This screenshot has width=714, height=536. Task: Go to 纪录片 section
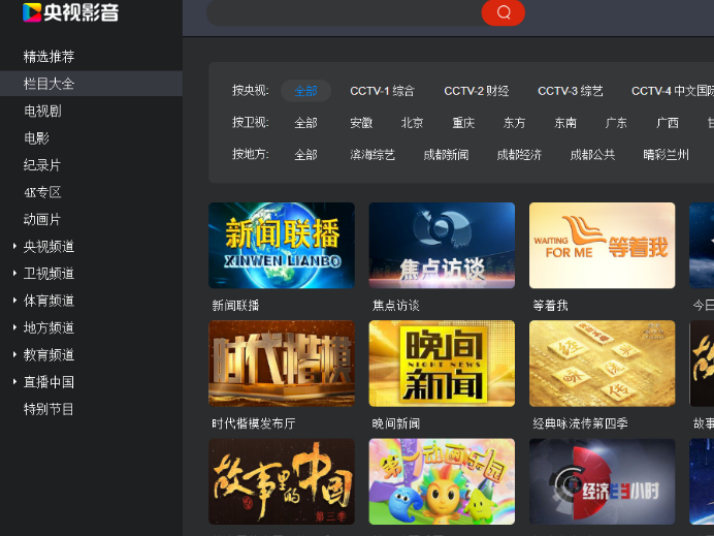[x=42, y=165]
